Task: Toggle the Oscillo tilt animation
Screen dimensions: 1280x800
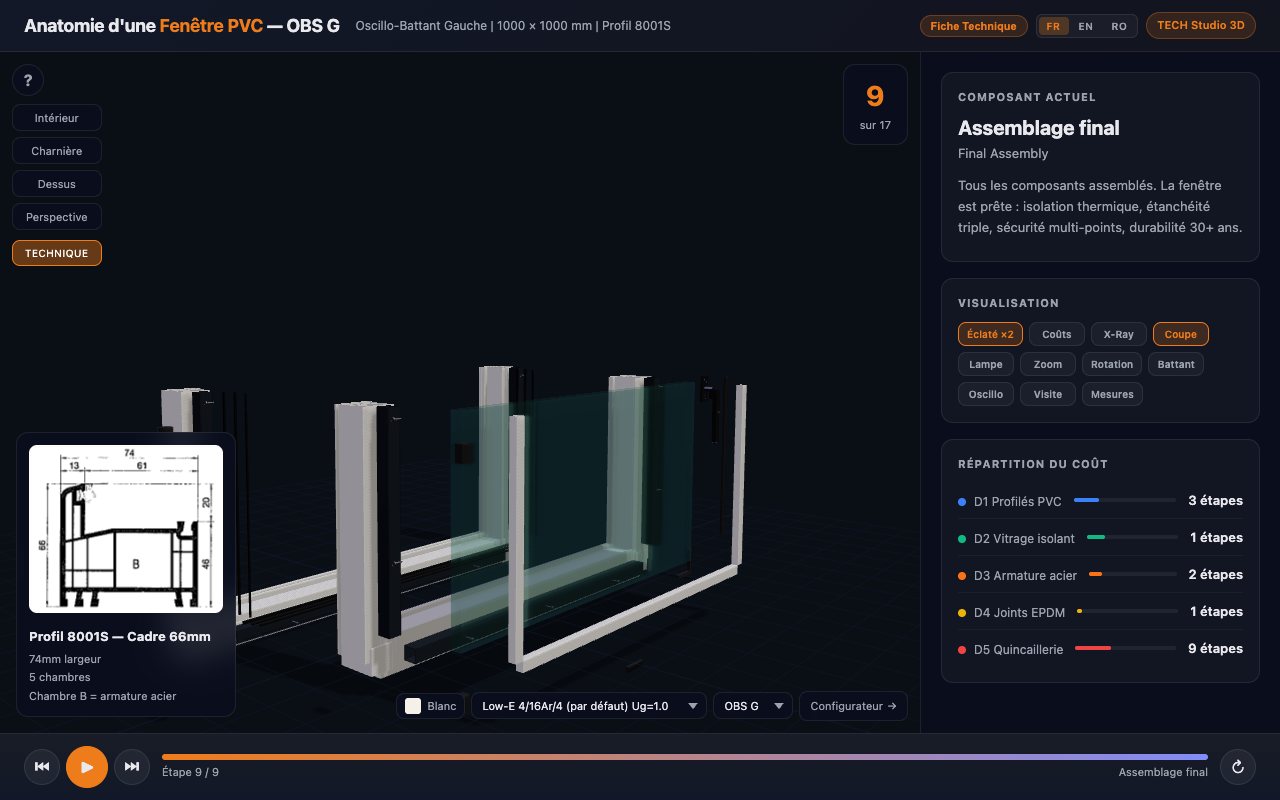Action: 986,394
